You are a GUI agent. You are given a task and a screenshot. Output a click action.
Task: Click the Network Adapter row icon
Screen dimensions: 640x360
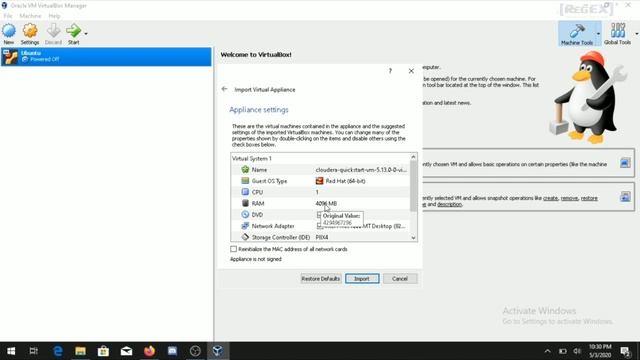[245, 226]
